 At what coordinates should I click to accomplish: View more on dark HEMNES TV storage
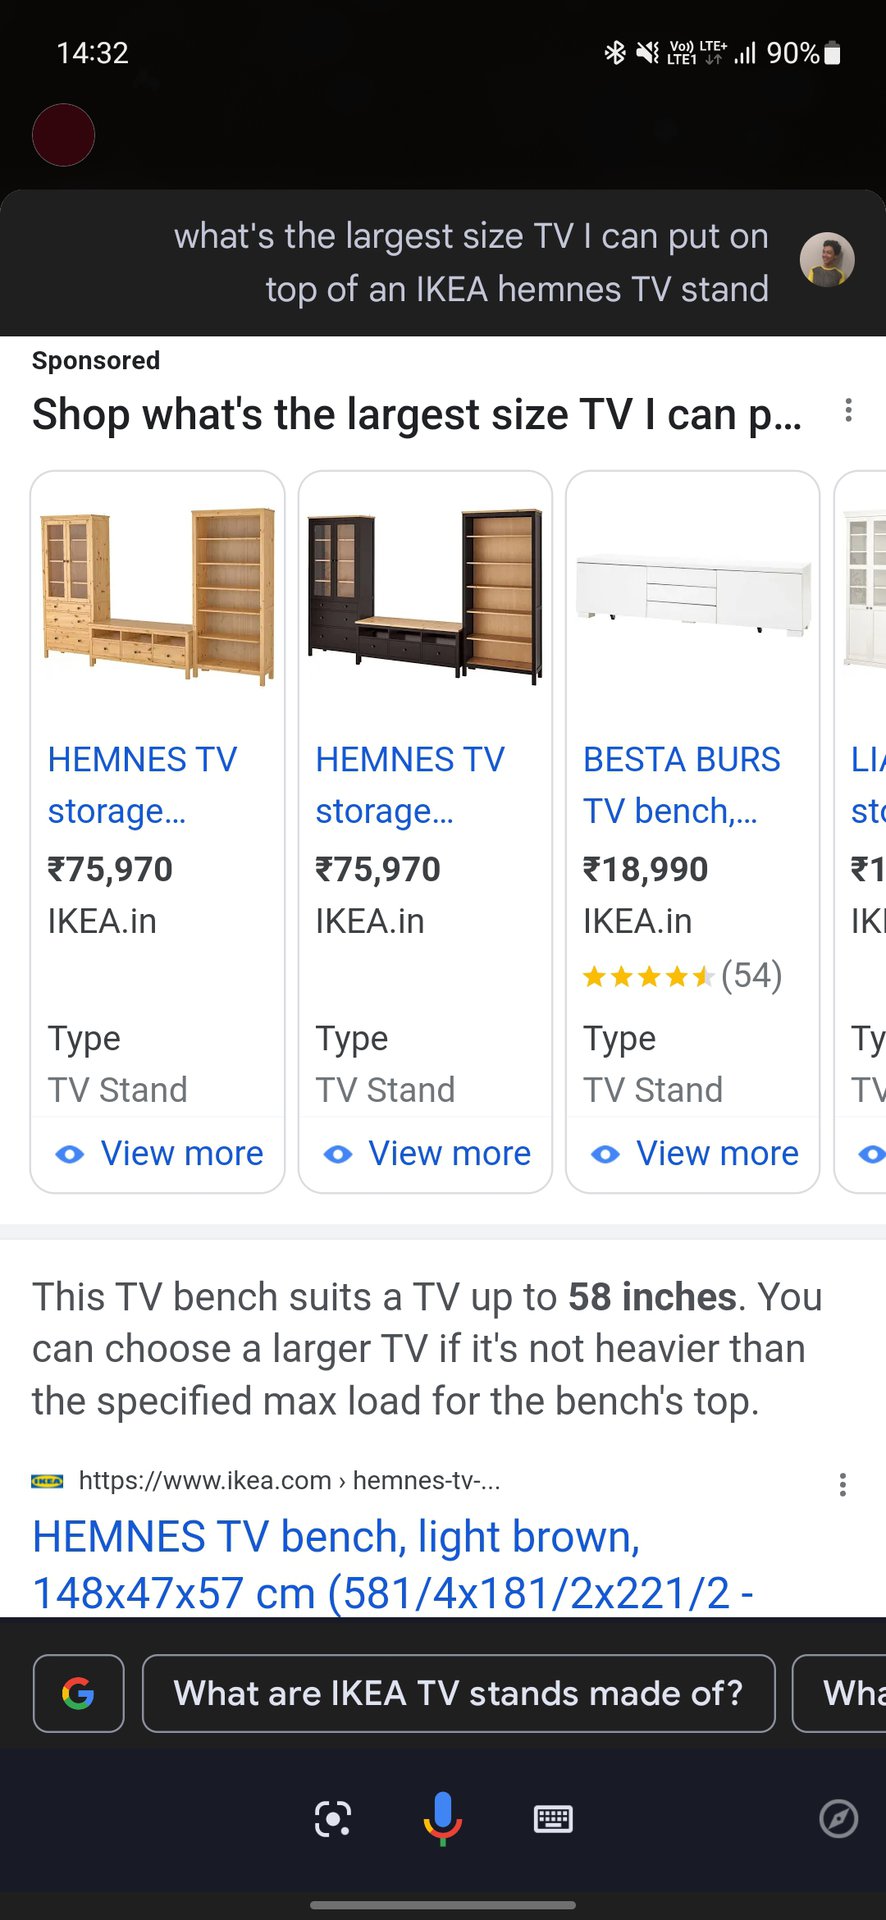(x=427, y=1153)
